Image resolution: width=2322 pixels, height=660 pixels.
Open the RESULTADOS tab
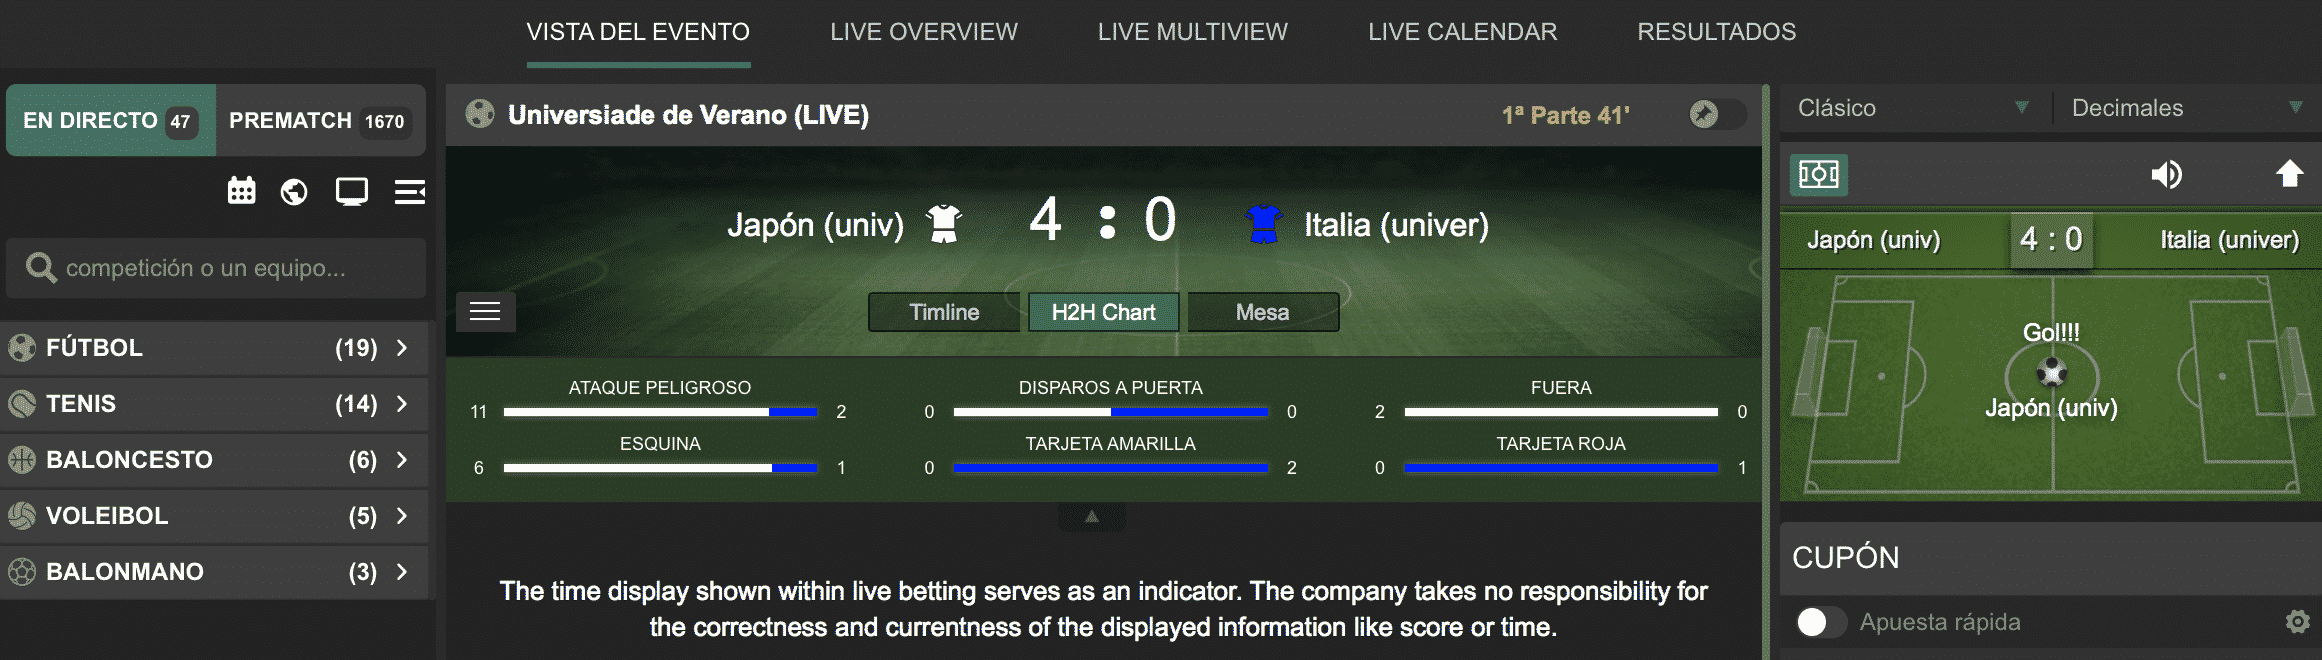[x=1716, y=32]
